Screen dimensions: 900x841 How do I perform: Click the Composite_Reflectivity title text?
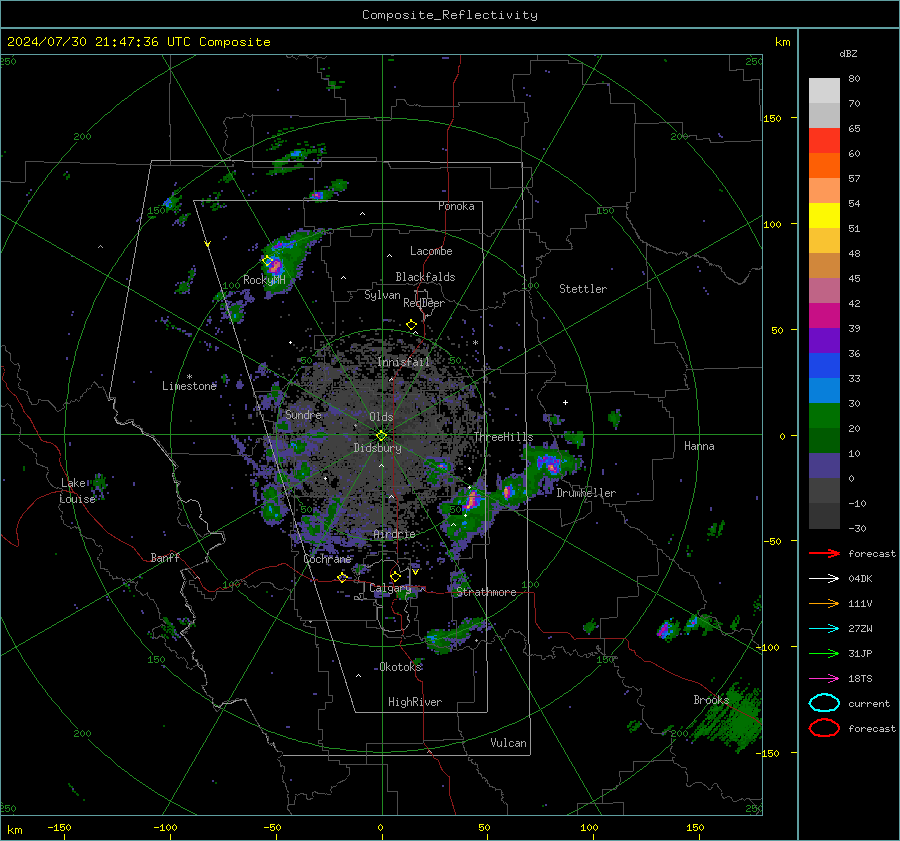coord(450,15)
